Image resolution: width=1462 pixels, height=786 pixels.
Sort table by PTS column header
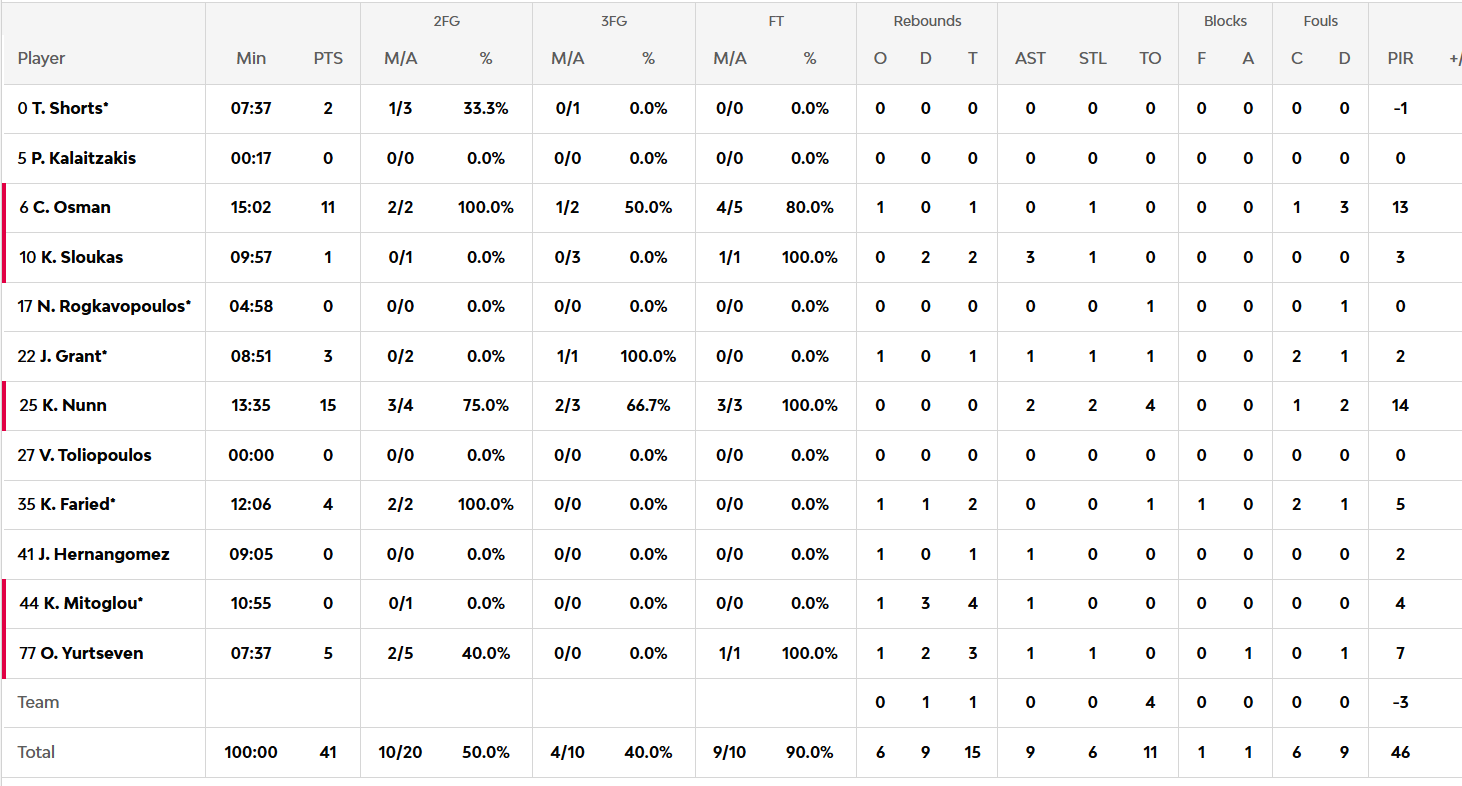click(x=328, y=58)
